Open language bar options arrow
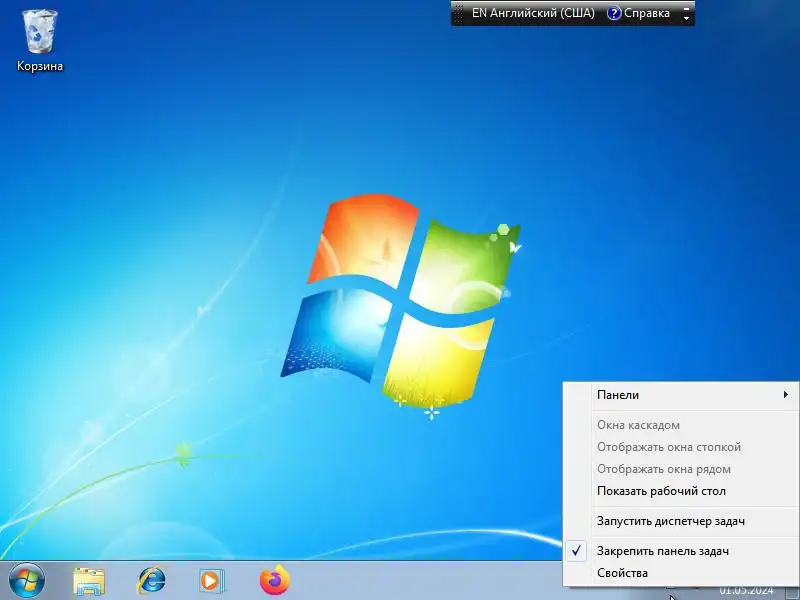Screen dimensions: 800x600 687,18
